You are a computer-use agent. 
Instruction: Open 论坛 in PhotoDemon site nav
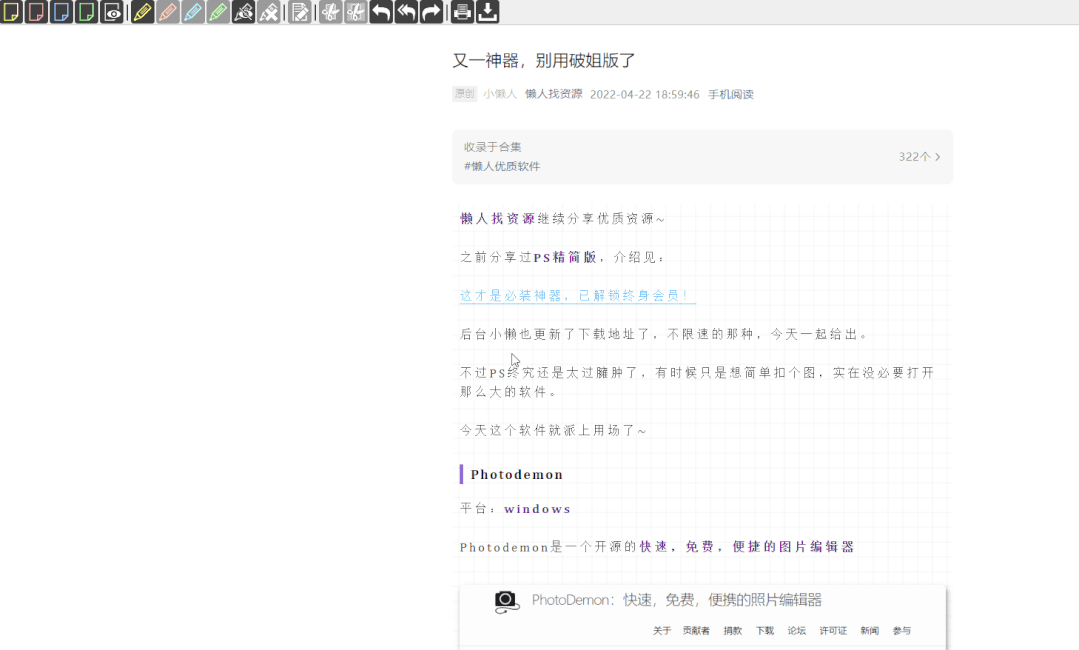point(796,631)
